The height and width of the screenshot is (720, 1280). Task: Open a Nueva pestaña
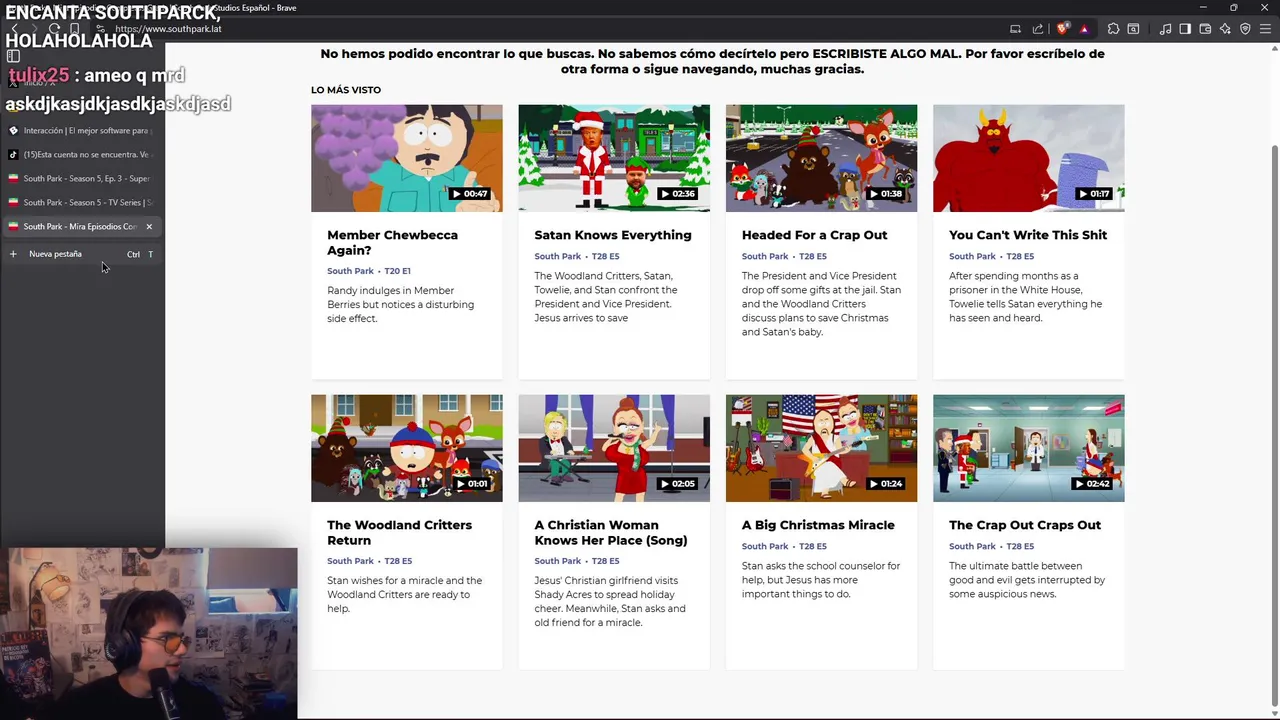pyautogui.click(x=80, y=254)
